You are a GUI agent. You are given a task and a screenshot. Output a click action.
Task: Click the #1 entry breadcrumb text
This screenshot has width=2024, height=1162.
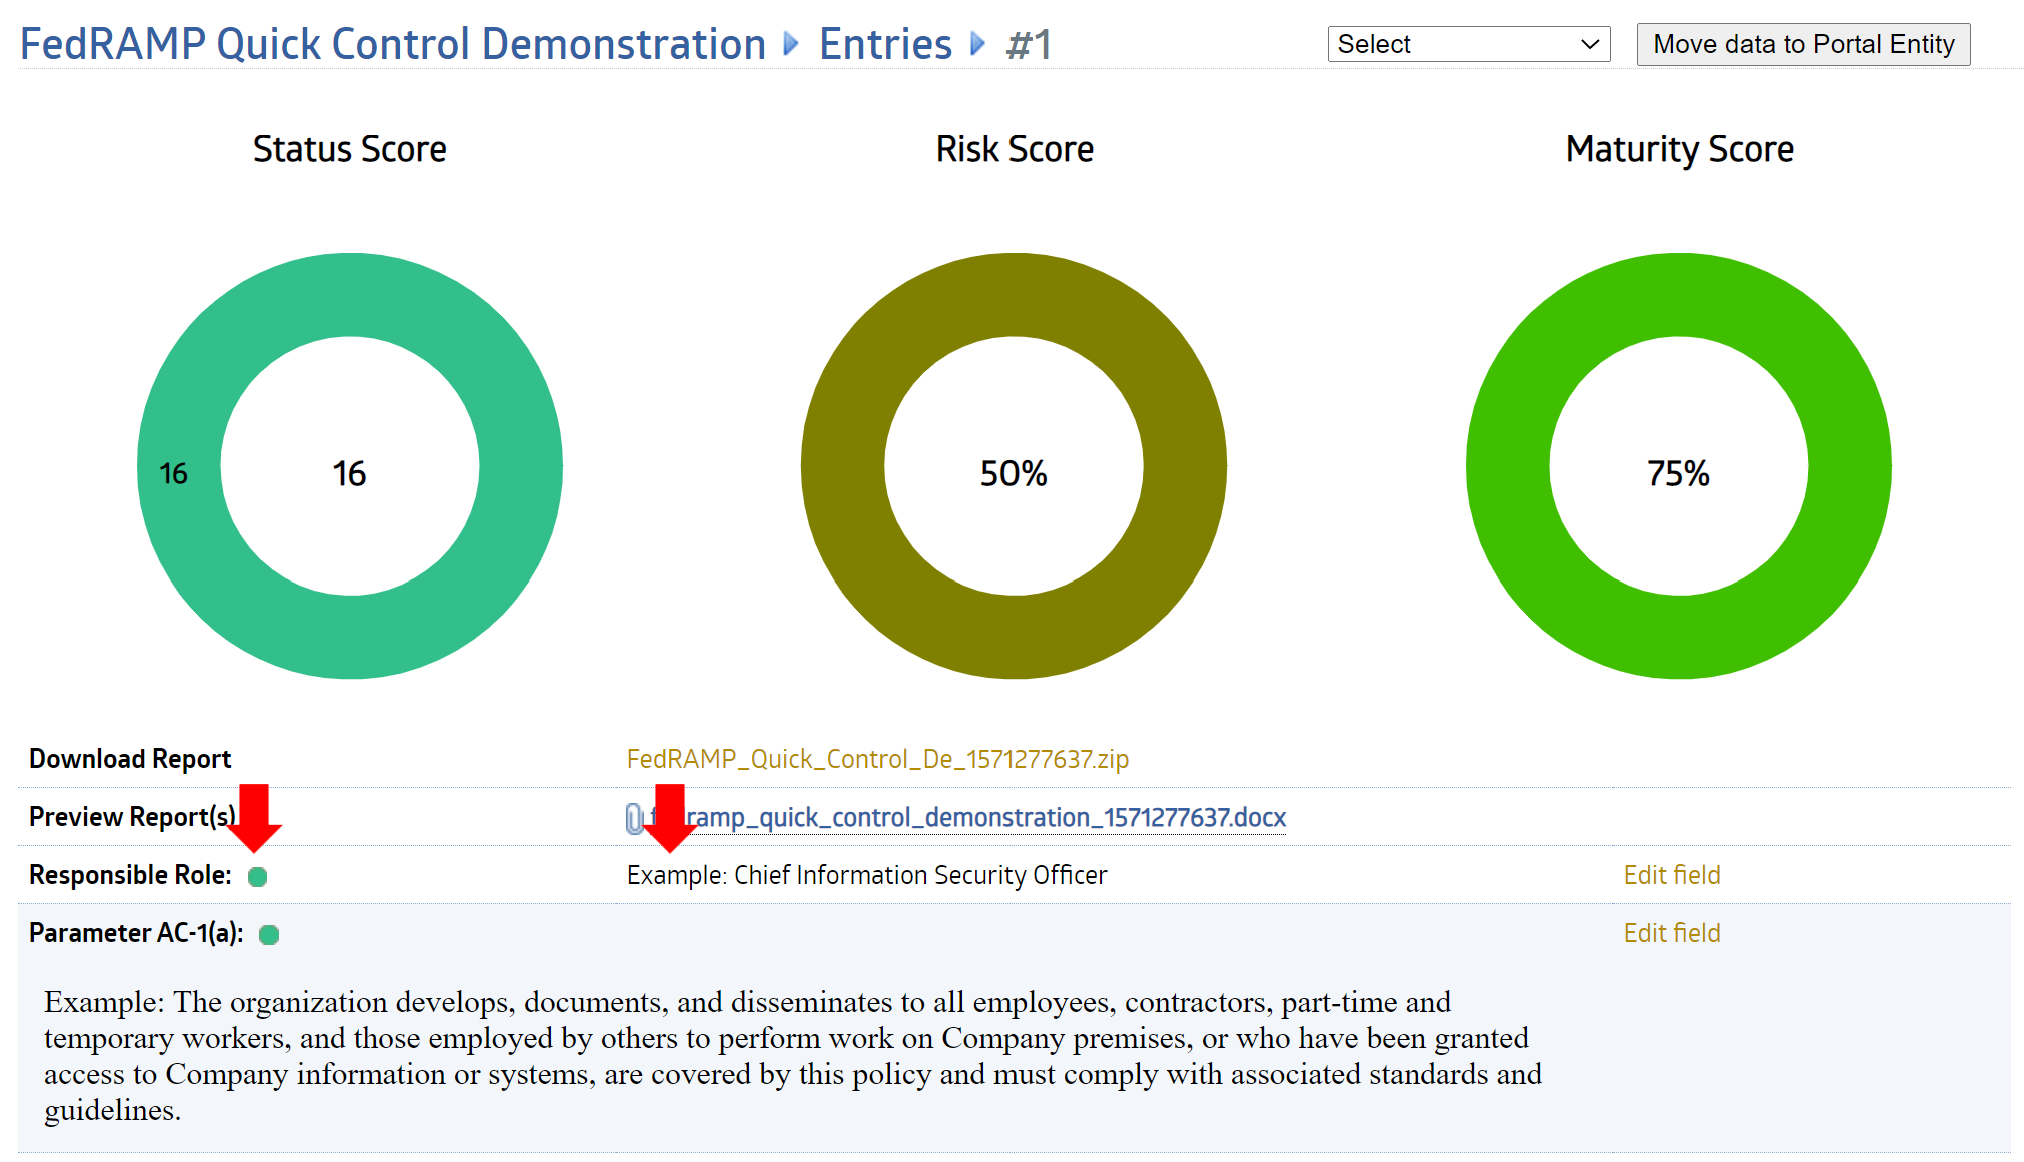pos(1028,44)
